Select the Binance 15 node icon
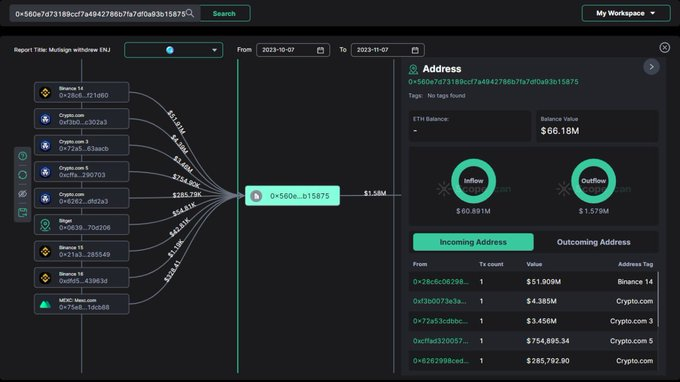The height and width of the screenshot is (382, 680). (x=45, y=251)
